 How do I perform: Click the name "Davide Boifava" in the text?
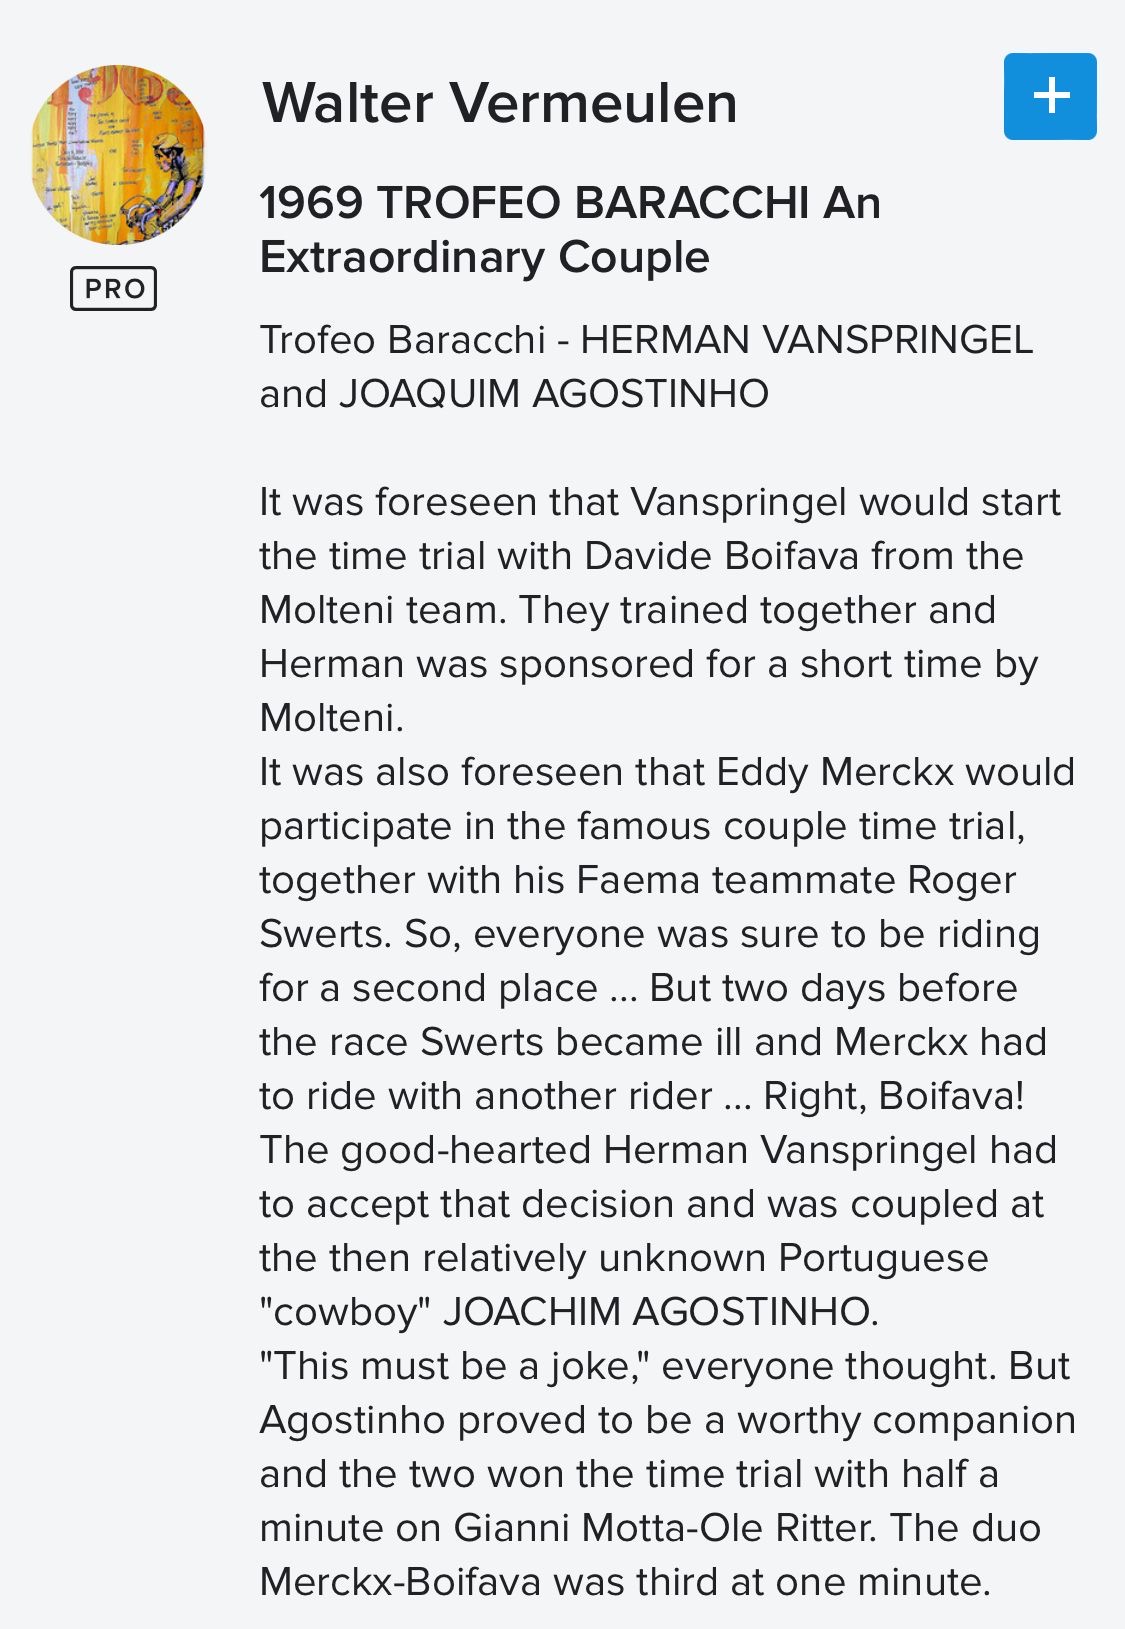(x=721, y=556)
